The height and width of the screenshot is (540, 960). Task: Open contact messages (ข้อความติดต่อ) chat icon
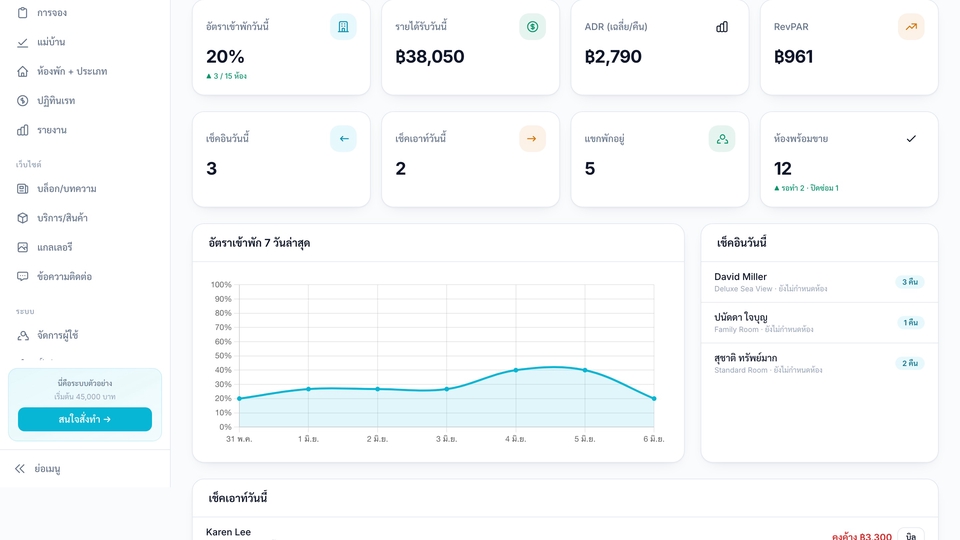coord(23,277)
